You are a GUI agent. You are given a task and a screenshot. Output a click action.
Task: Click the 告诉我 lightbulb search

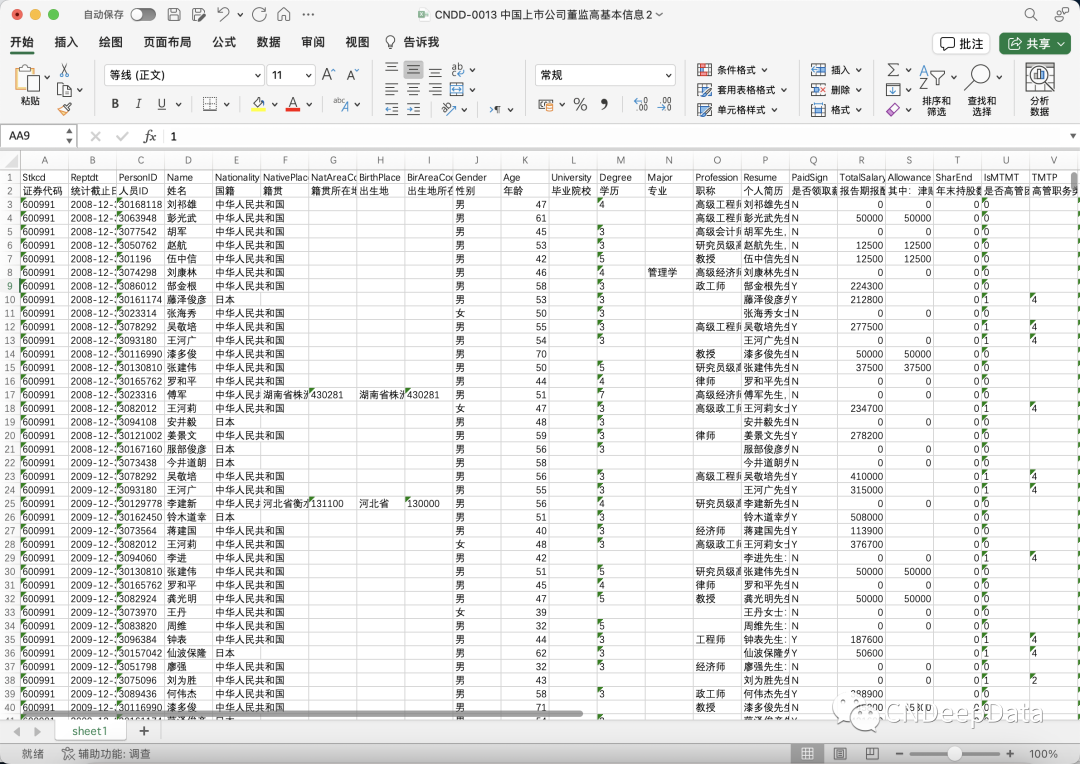pyautogui.click(x=412, y=42)
